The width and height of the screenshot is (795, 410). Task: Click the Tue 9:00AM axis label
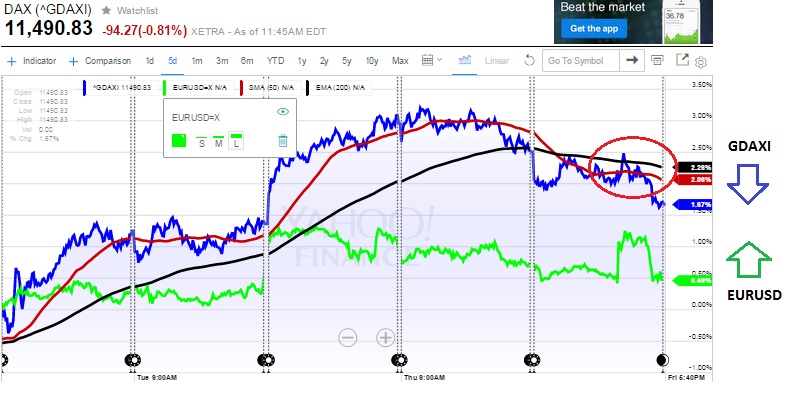coord(157,378)
